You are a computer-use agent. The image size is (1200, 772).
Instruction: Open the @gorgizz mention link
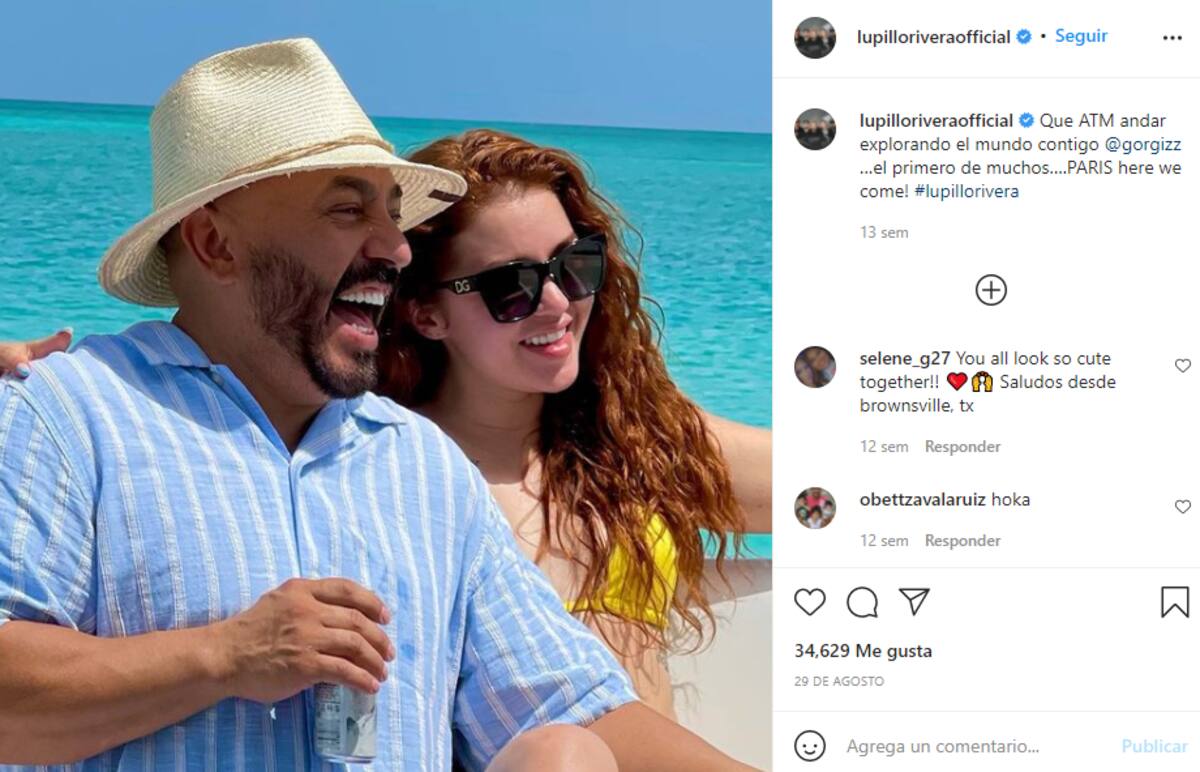1142,144
